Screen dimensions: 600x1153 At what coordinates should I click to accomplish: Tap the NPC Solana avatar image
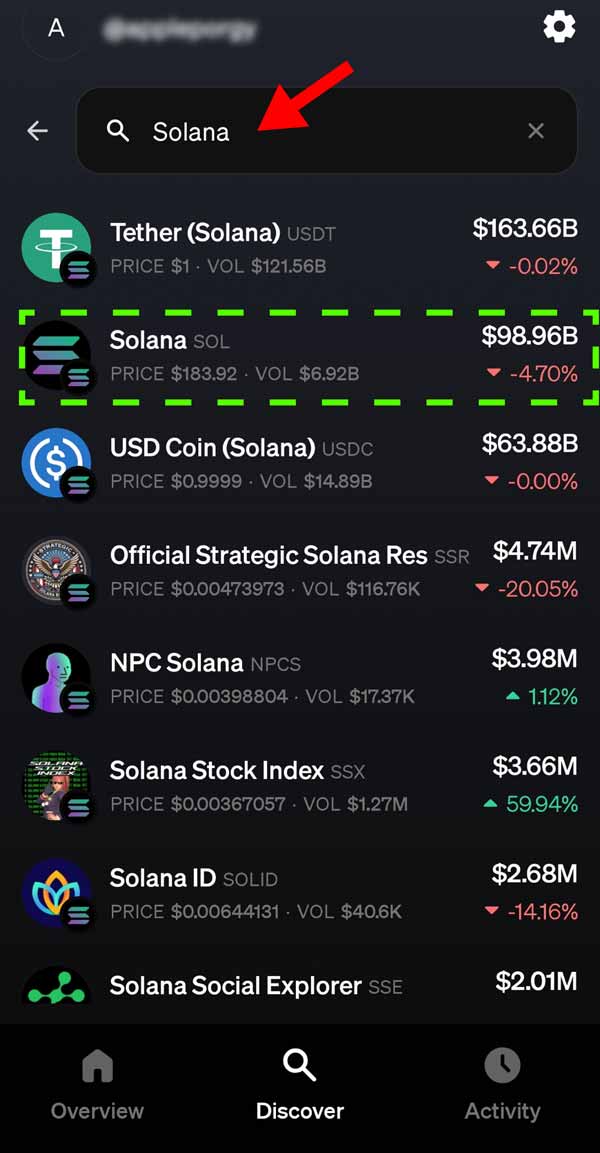click(x=57, y=678)
